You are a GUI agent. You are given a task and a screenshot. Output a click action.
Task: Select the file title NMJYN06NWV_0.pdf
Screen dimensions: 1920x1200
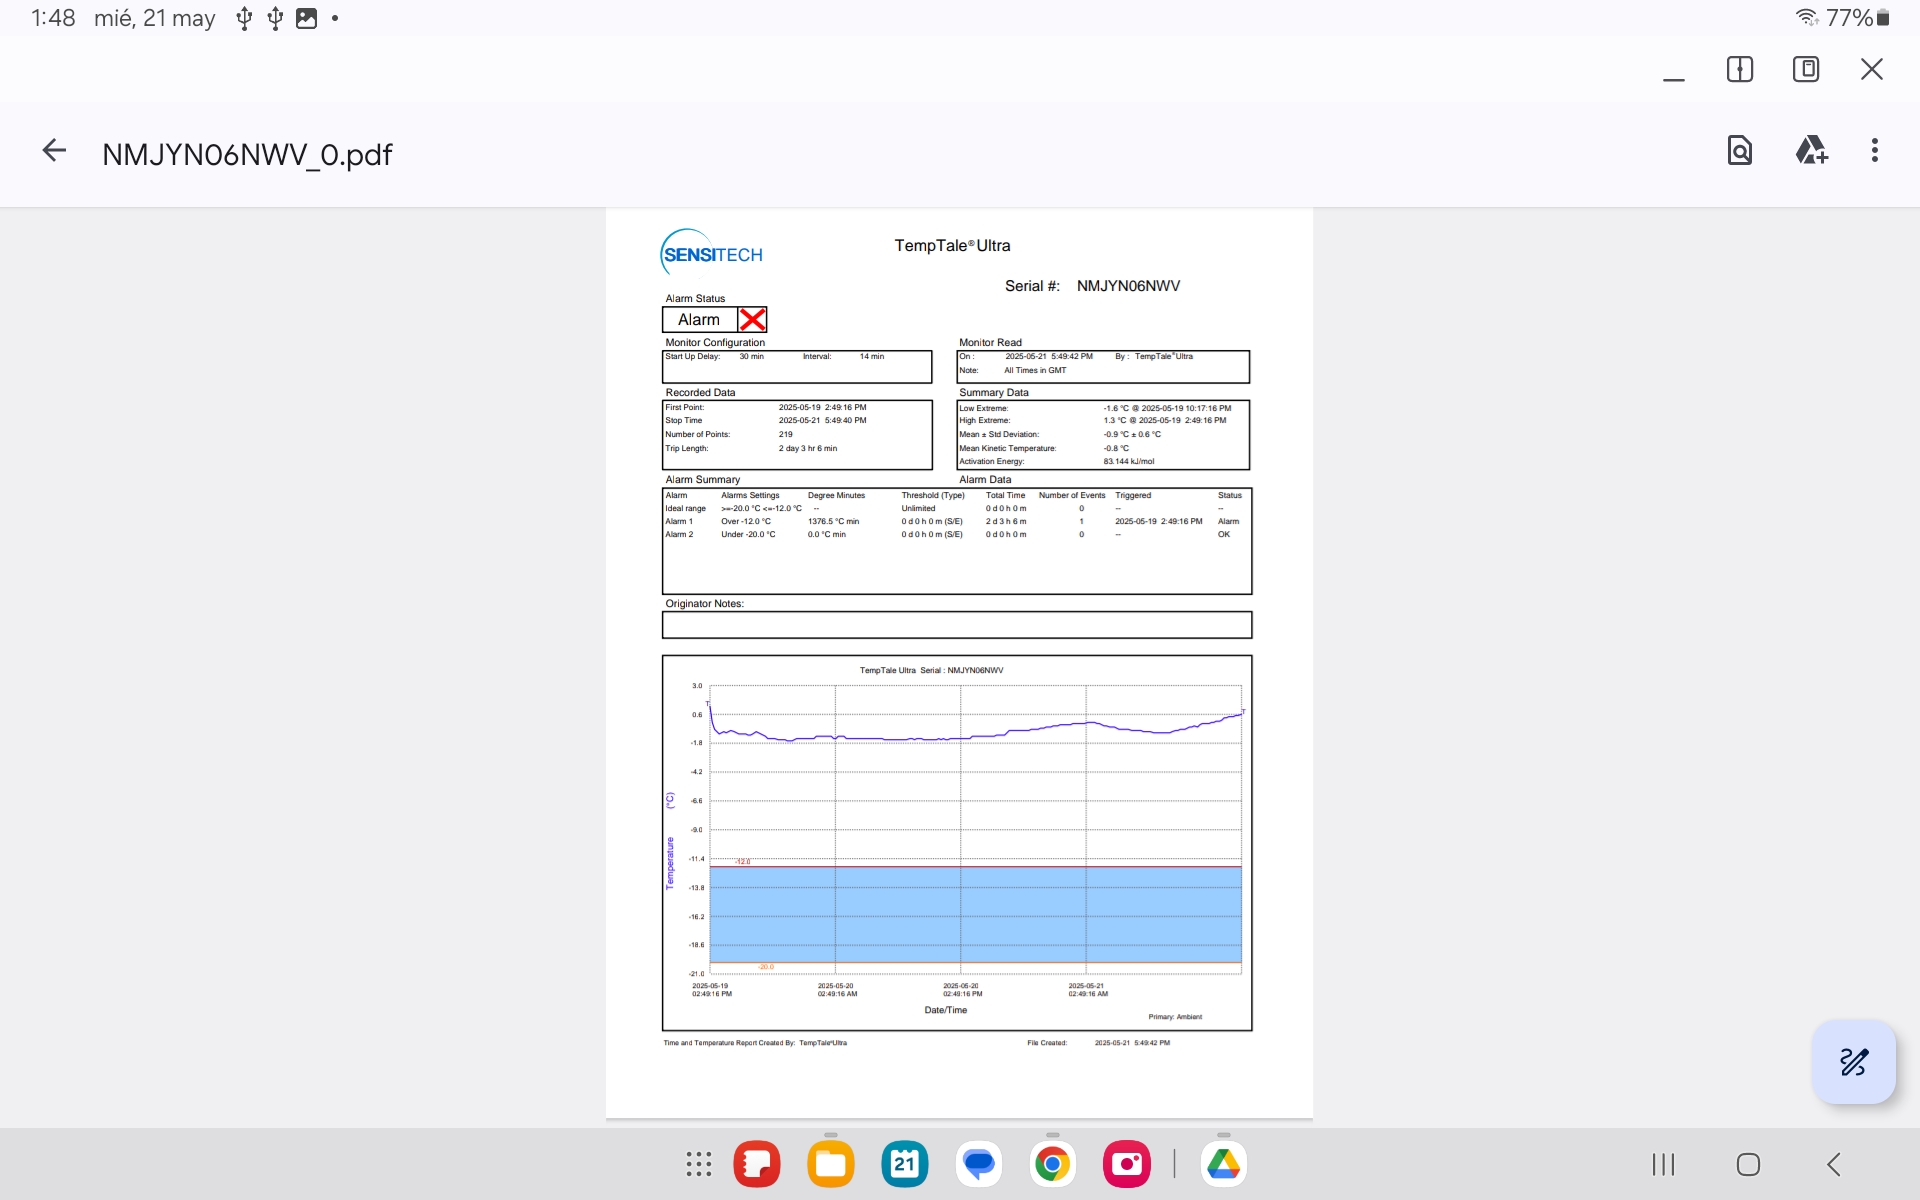click(x=247, y=154)
